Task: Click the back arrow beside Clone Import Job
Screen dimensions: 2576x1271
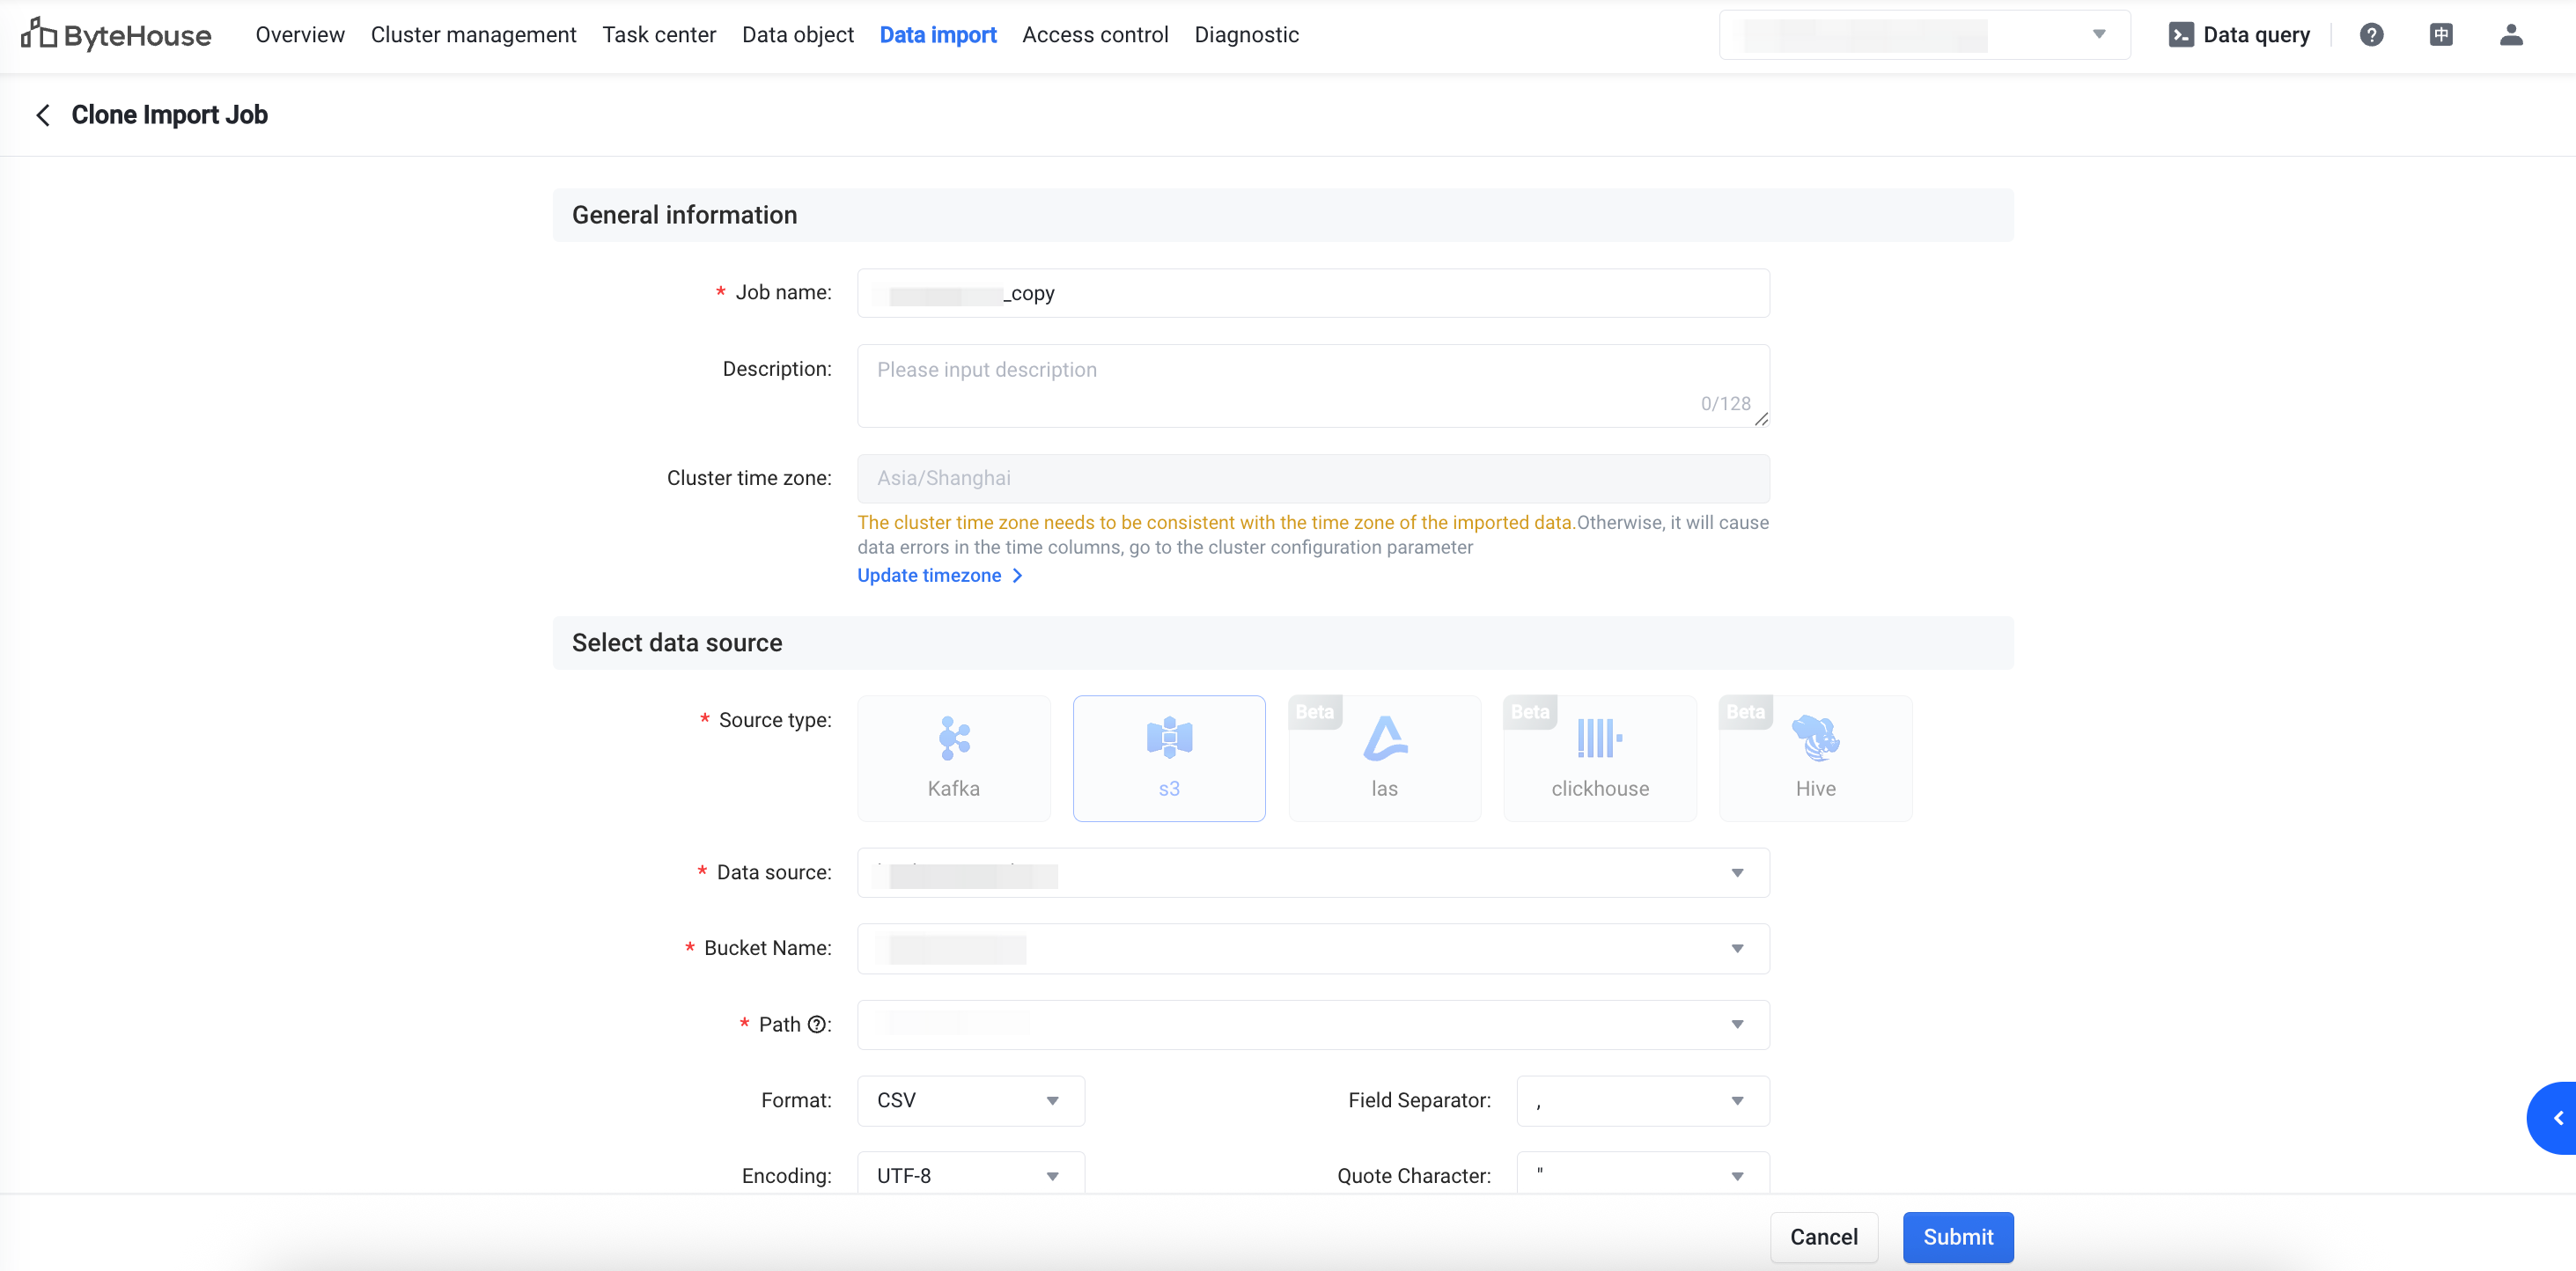Action: tap(43, 115)
